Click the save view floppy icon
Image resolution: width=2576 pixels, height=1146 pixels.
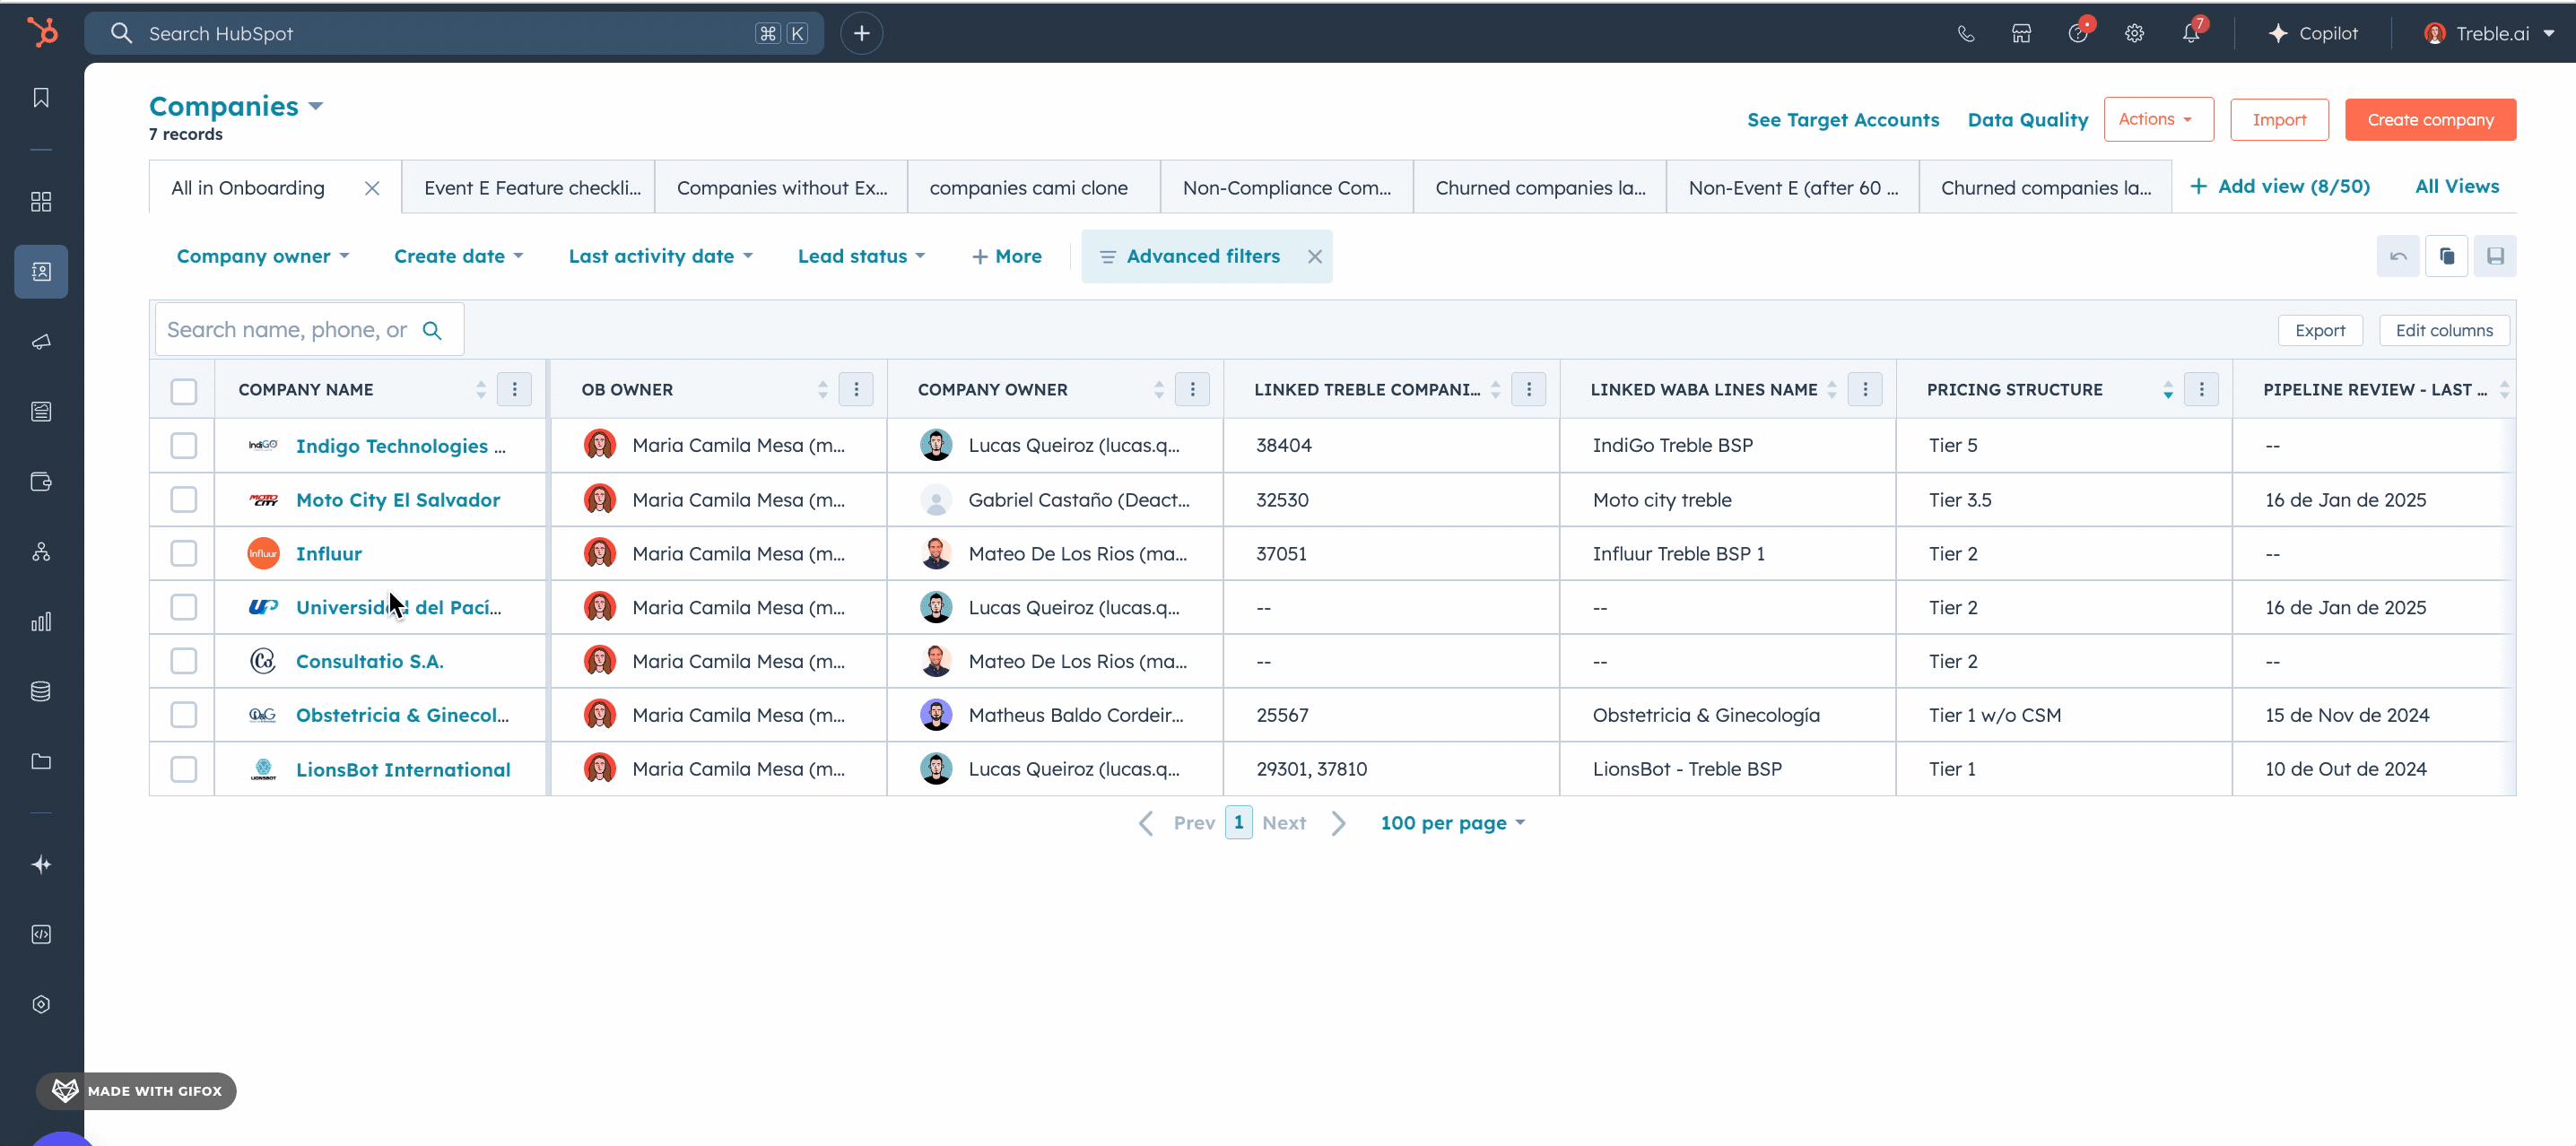tap(2495, 256)
